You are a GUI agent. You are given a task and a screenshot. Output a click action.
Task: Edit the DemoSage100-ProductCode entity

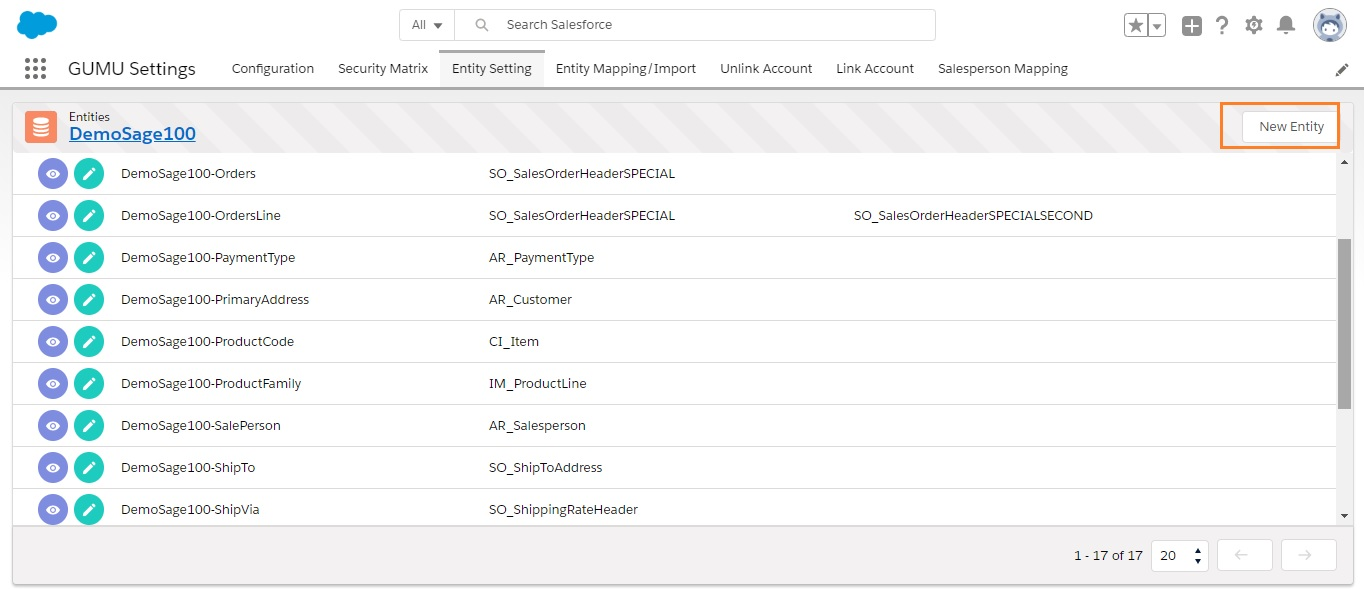click(89, 342)
